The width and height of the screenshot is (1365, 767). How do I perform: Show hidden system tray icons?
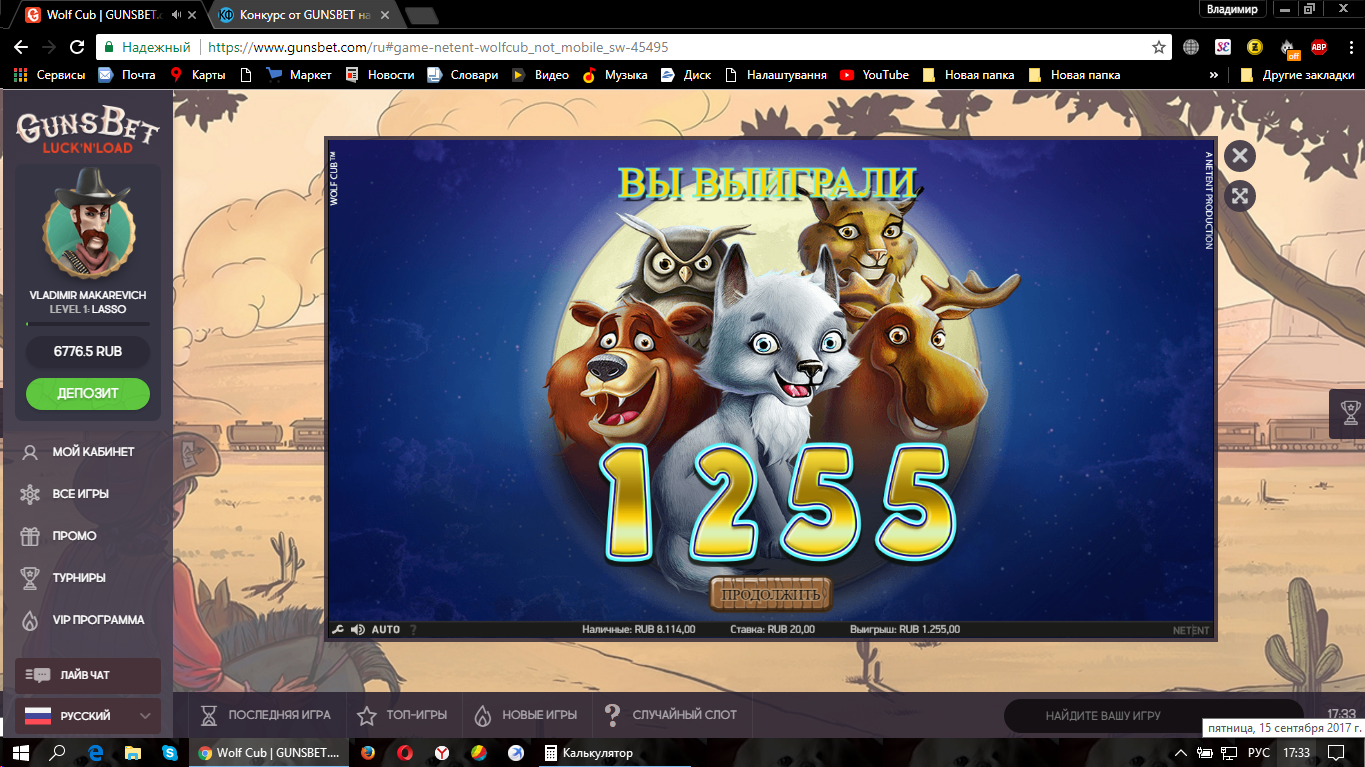pyautogui.click(x=1182, y=753)
